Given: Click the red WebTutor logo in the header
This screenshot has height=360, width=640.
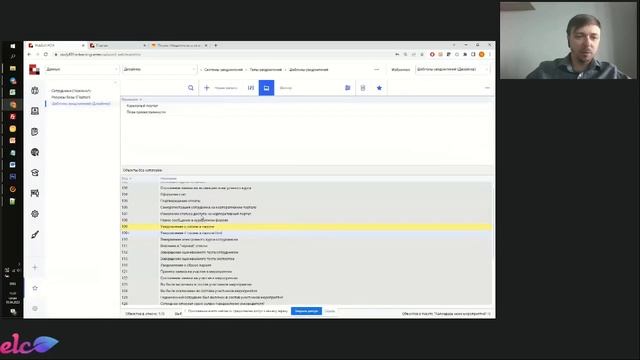Looking at the screenshot, I should click(34, 70).
